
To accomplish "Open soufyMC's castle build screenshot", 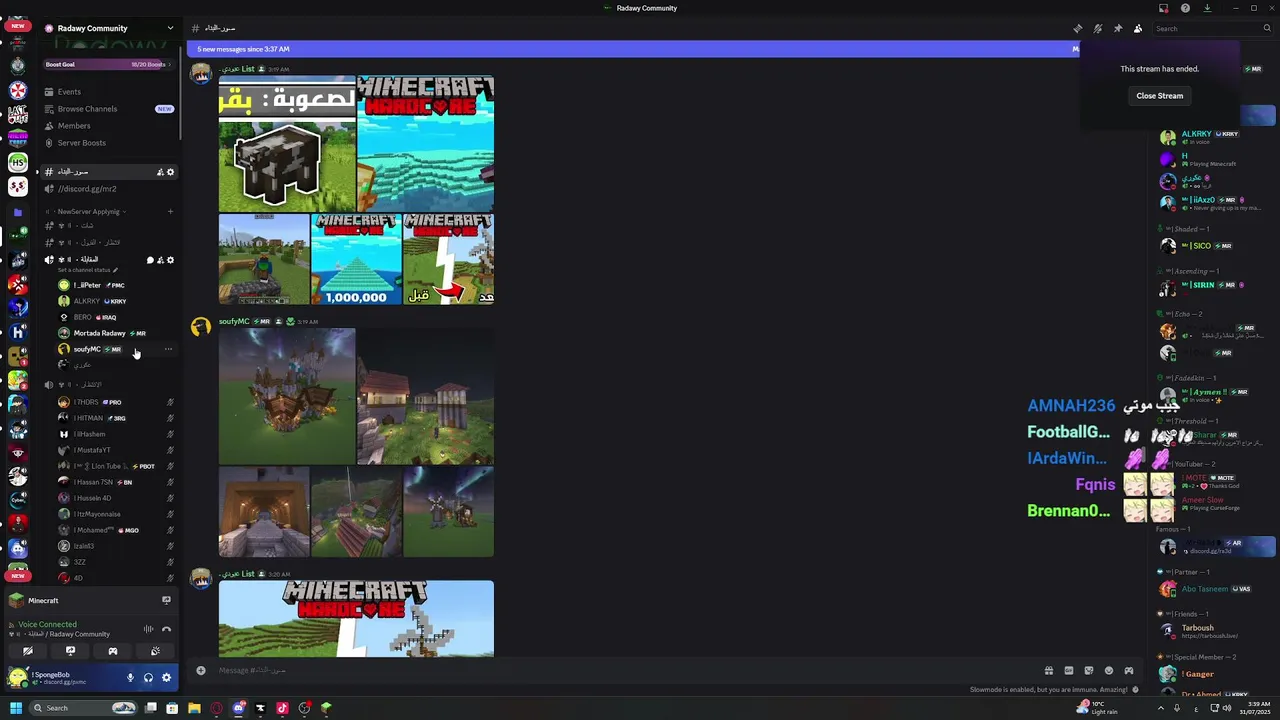I will [287, 396].
